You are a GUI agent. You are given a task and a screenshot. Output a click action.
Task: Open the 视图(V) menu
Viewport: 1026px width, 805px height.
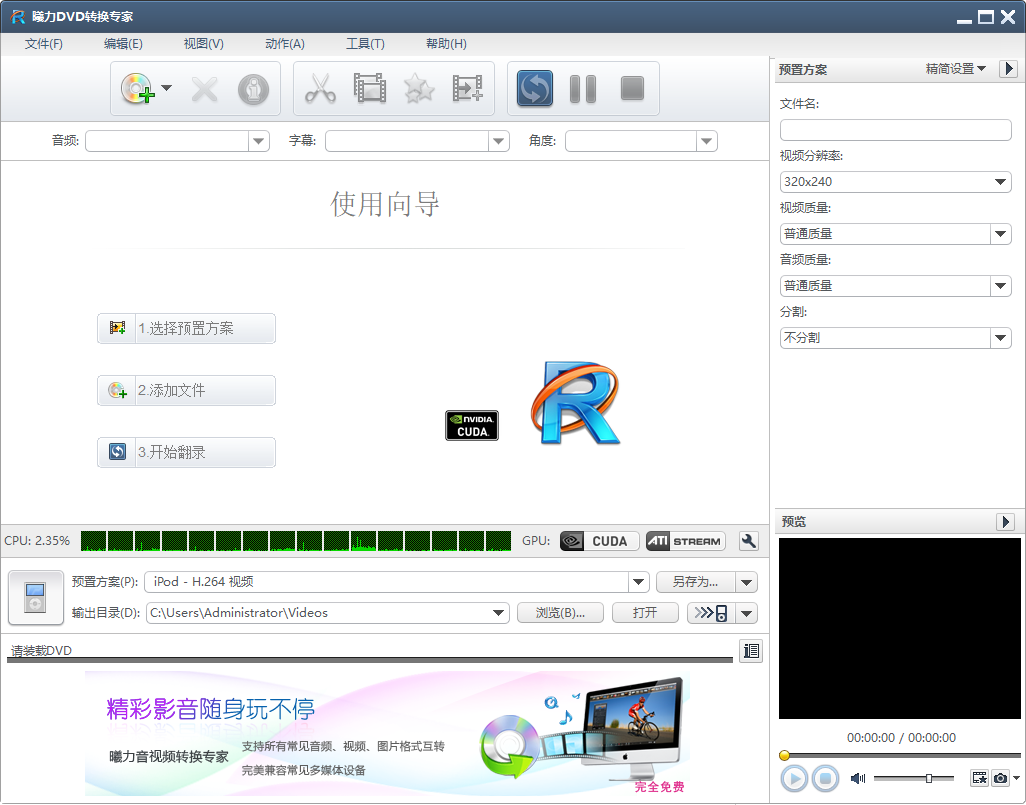click(203, 44)
